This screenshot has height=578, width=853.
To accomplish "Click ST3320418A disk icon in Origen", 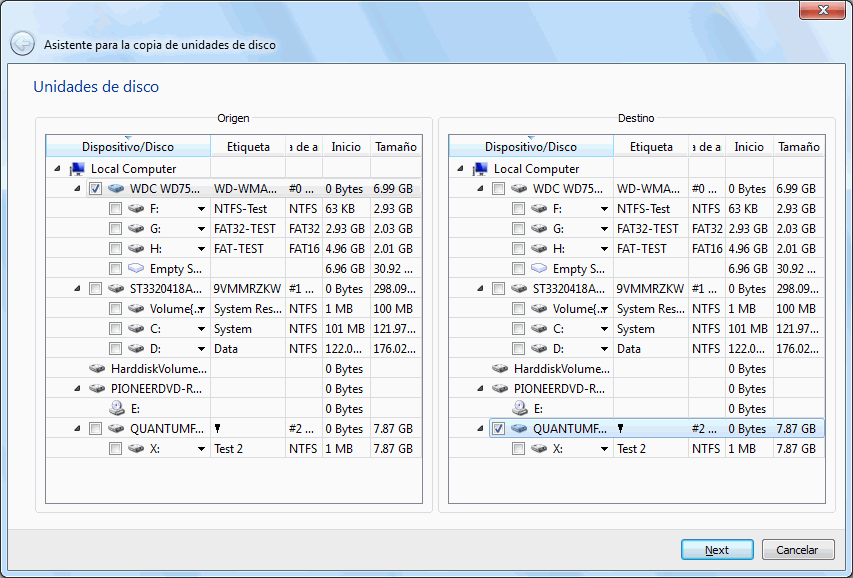I will (116, 288).
